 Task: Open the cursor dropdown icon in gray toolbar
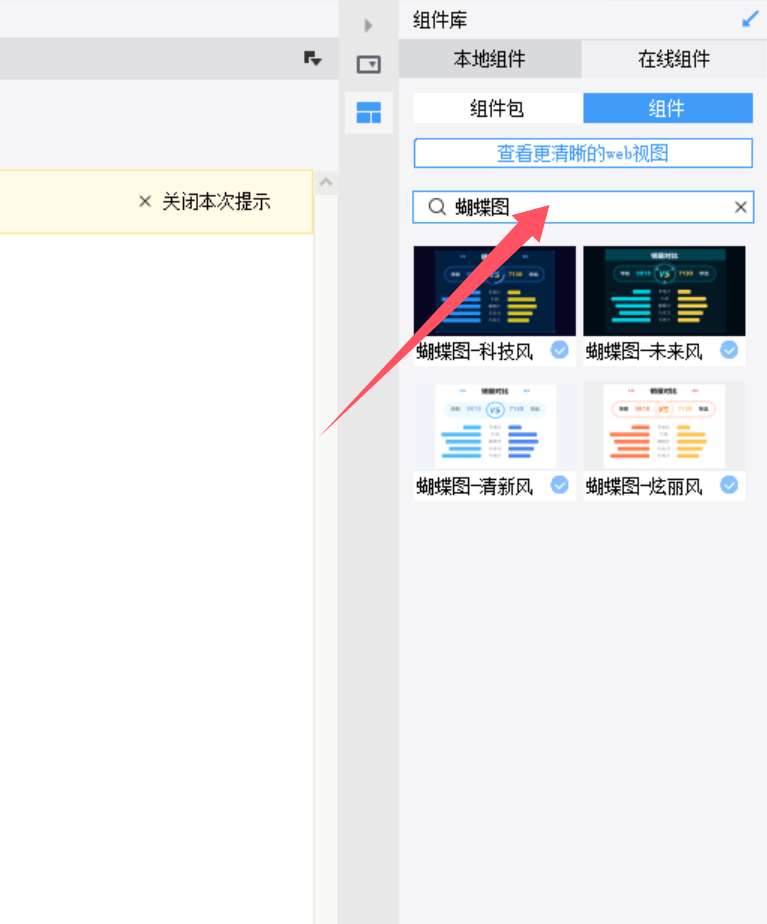tap(312, 58)
